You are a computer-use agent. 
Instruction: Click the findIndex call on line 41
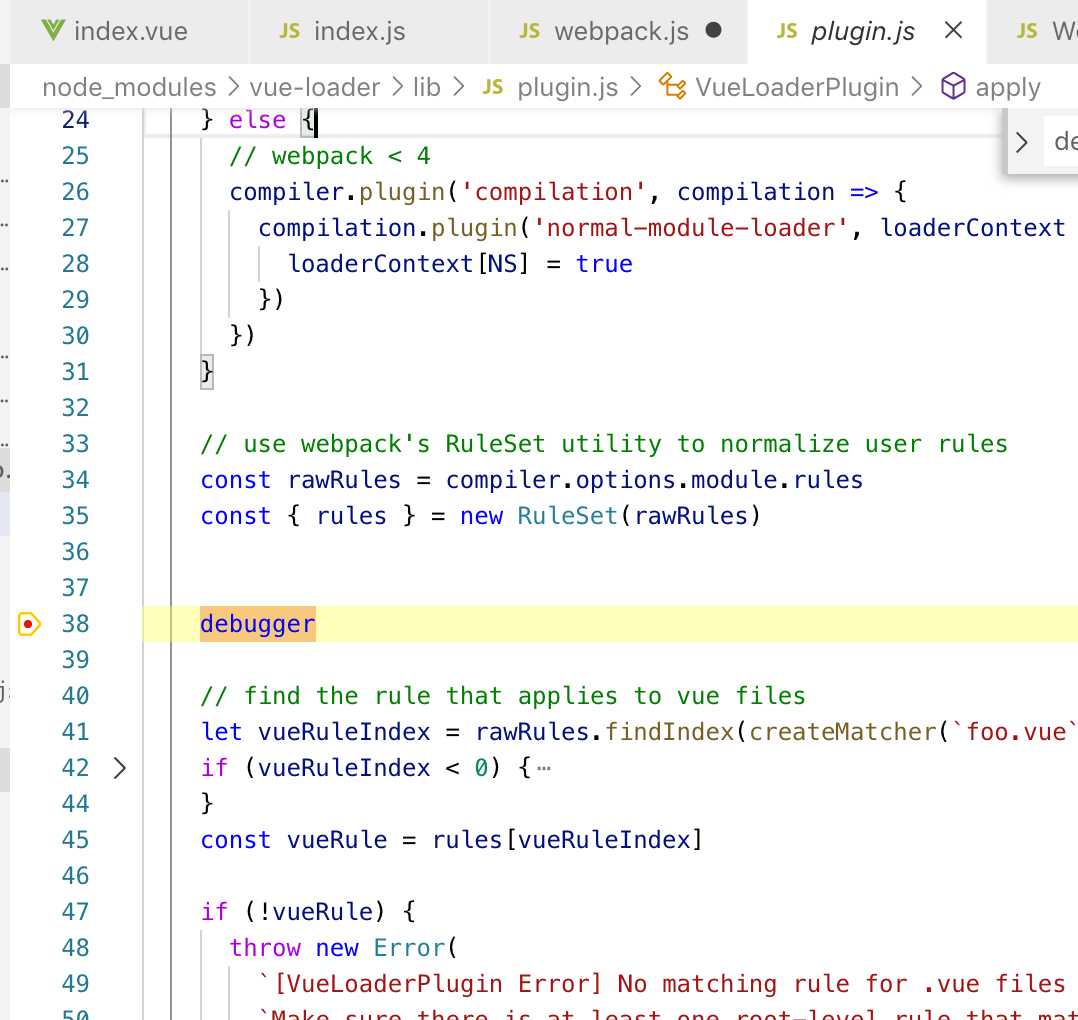point(669,732)
